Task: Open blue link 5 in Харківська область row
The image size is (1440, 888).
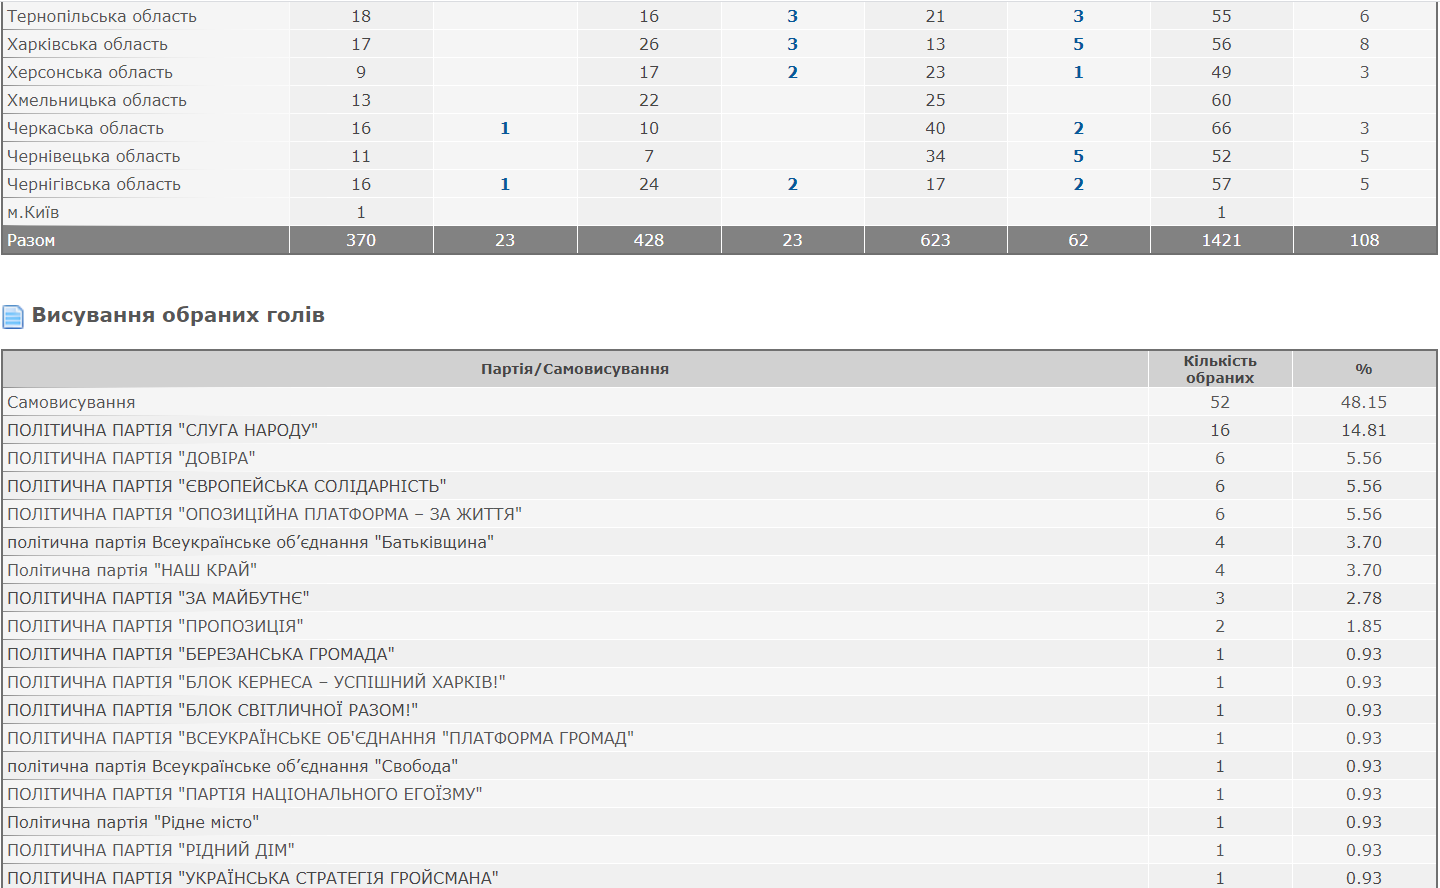Action: coord(1078,44)
